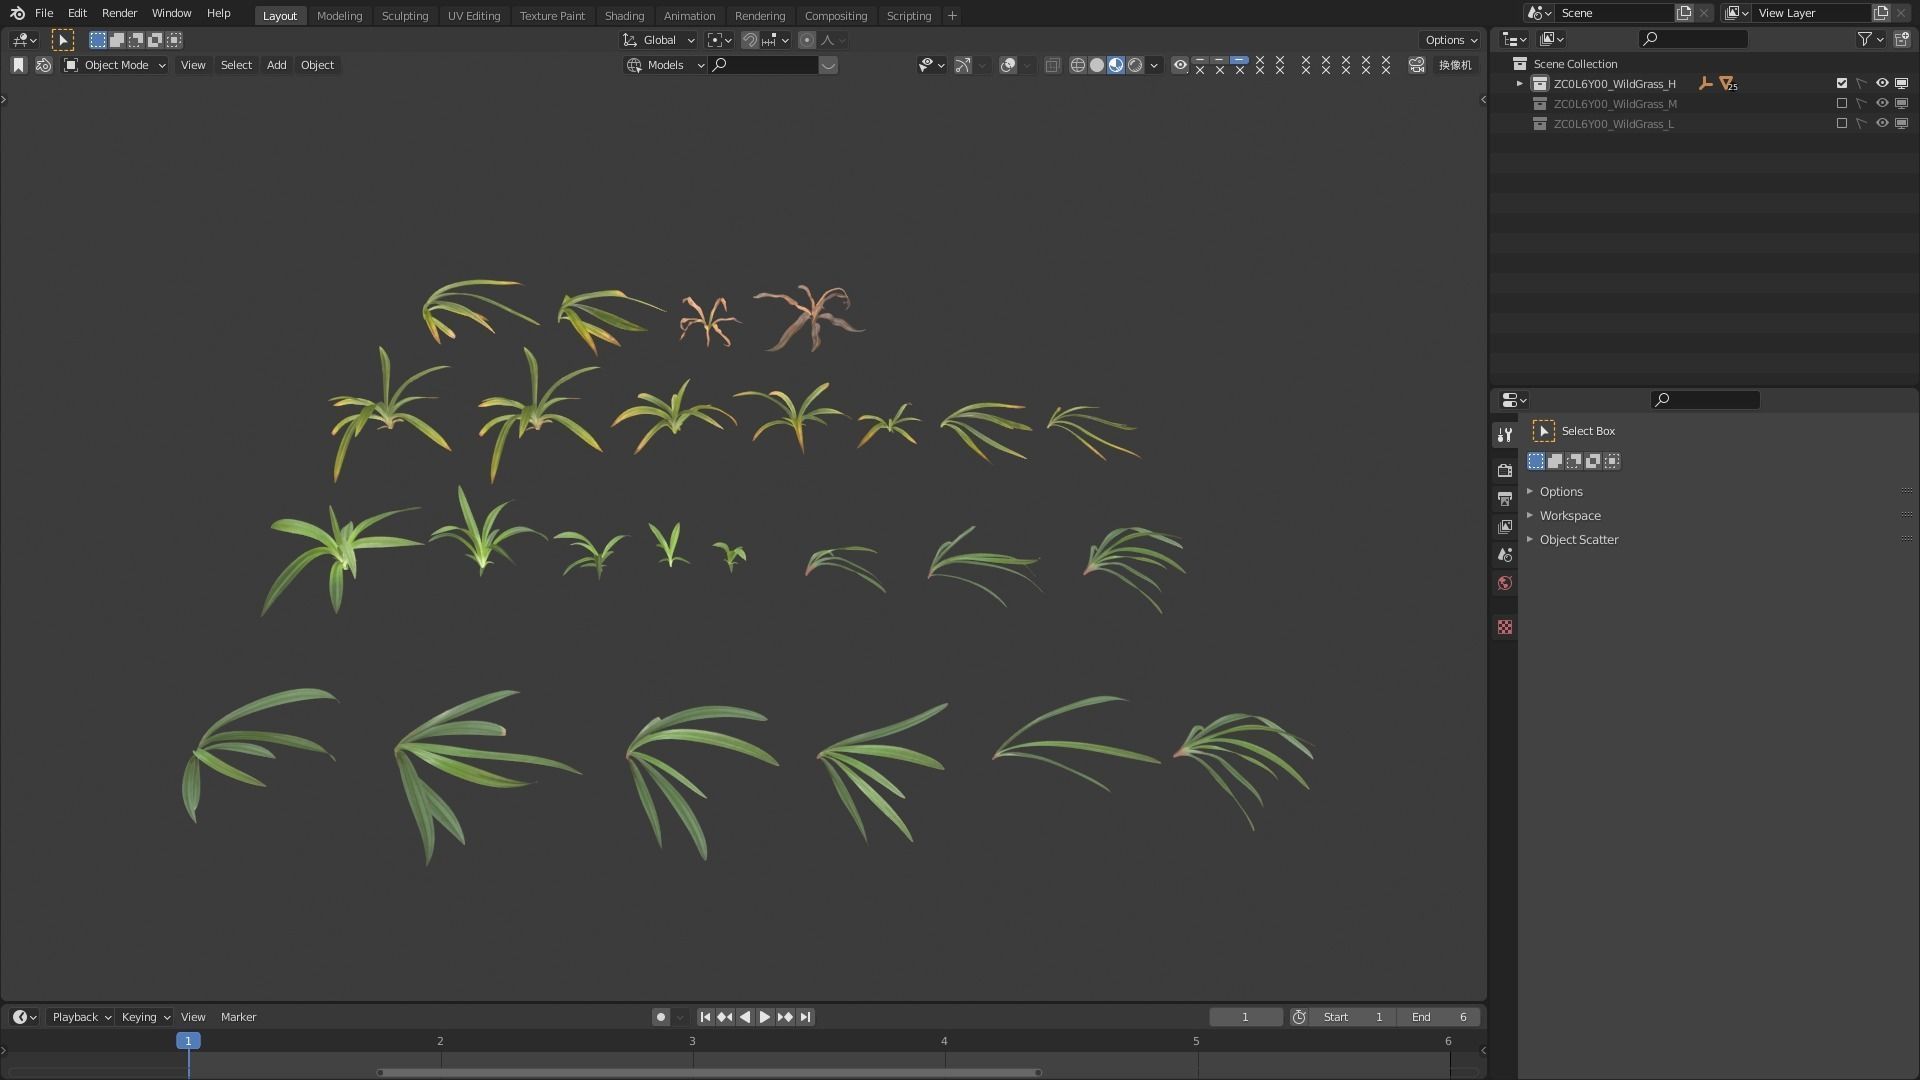Open Output properties tab
1920x1080 pixels.
click(1505, 498)
